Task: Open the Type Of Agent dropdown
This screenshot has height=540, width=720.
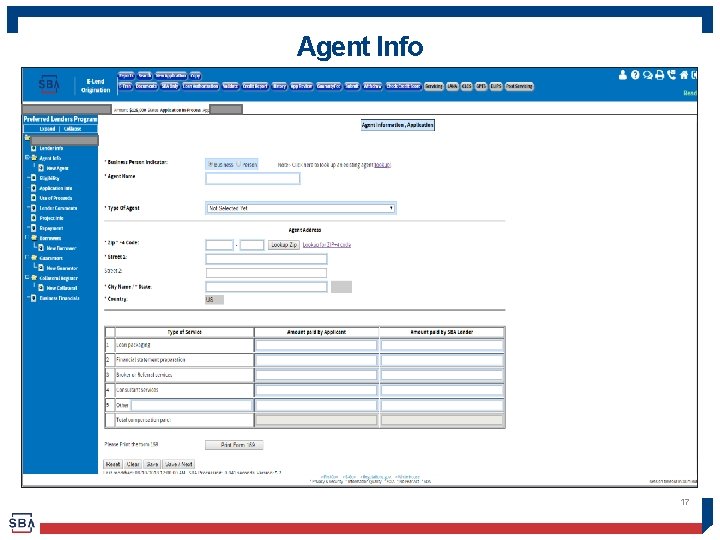Action: 301,208
